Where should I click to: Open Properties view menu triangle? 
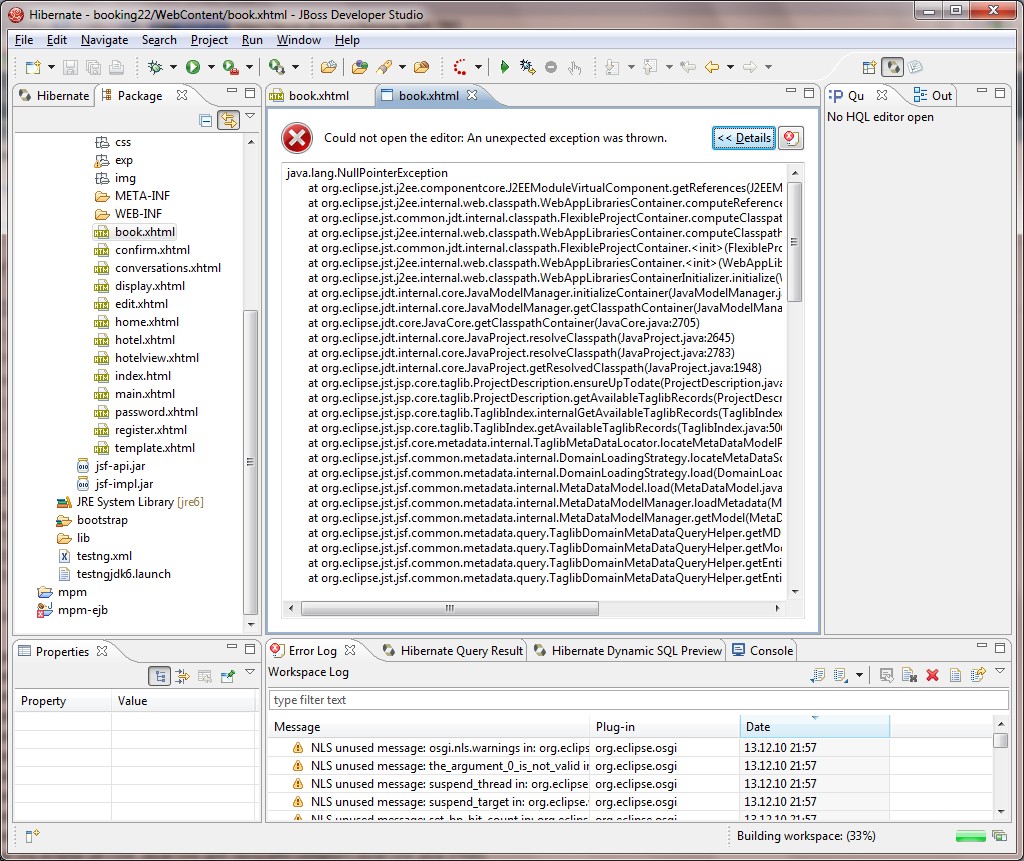[x=249, y=672]
